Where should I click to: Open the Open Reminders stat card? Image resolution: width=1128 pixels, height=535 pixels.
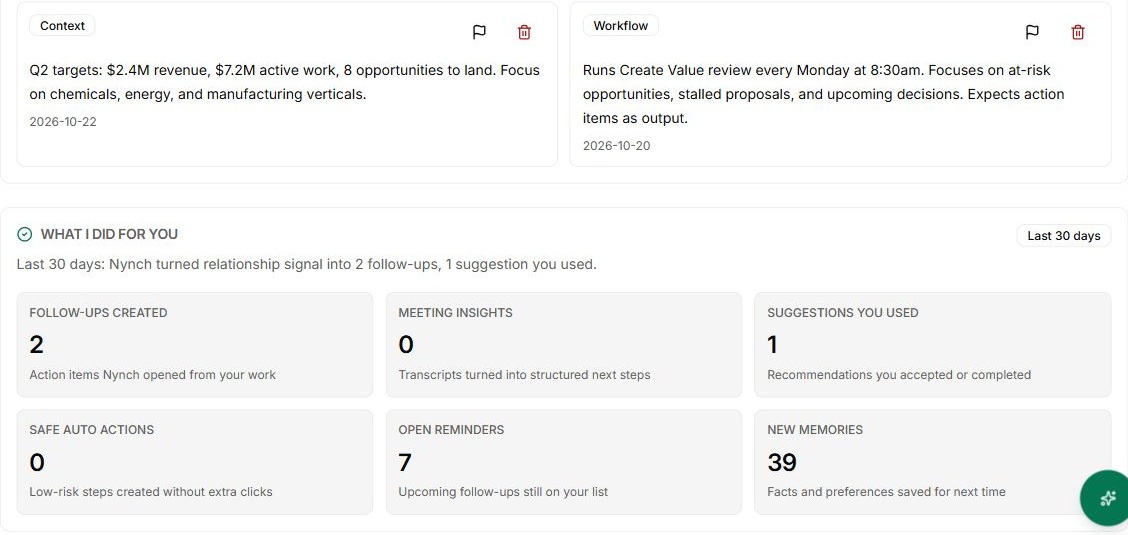pos(564,462)
